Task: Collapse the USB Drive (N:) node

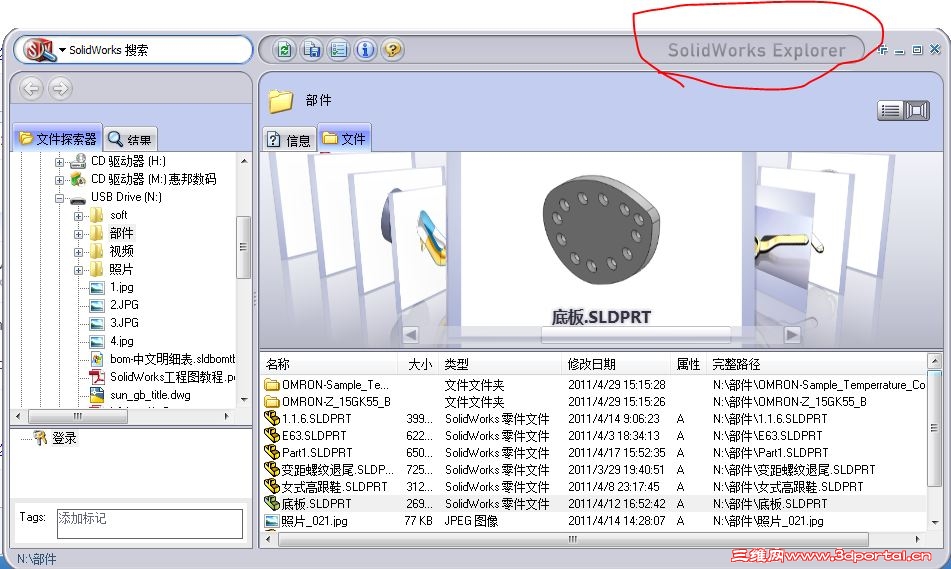Action: point(59,198)
